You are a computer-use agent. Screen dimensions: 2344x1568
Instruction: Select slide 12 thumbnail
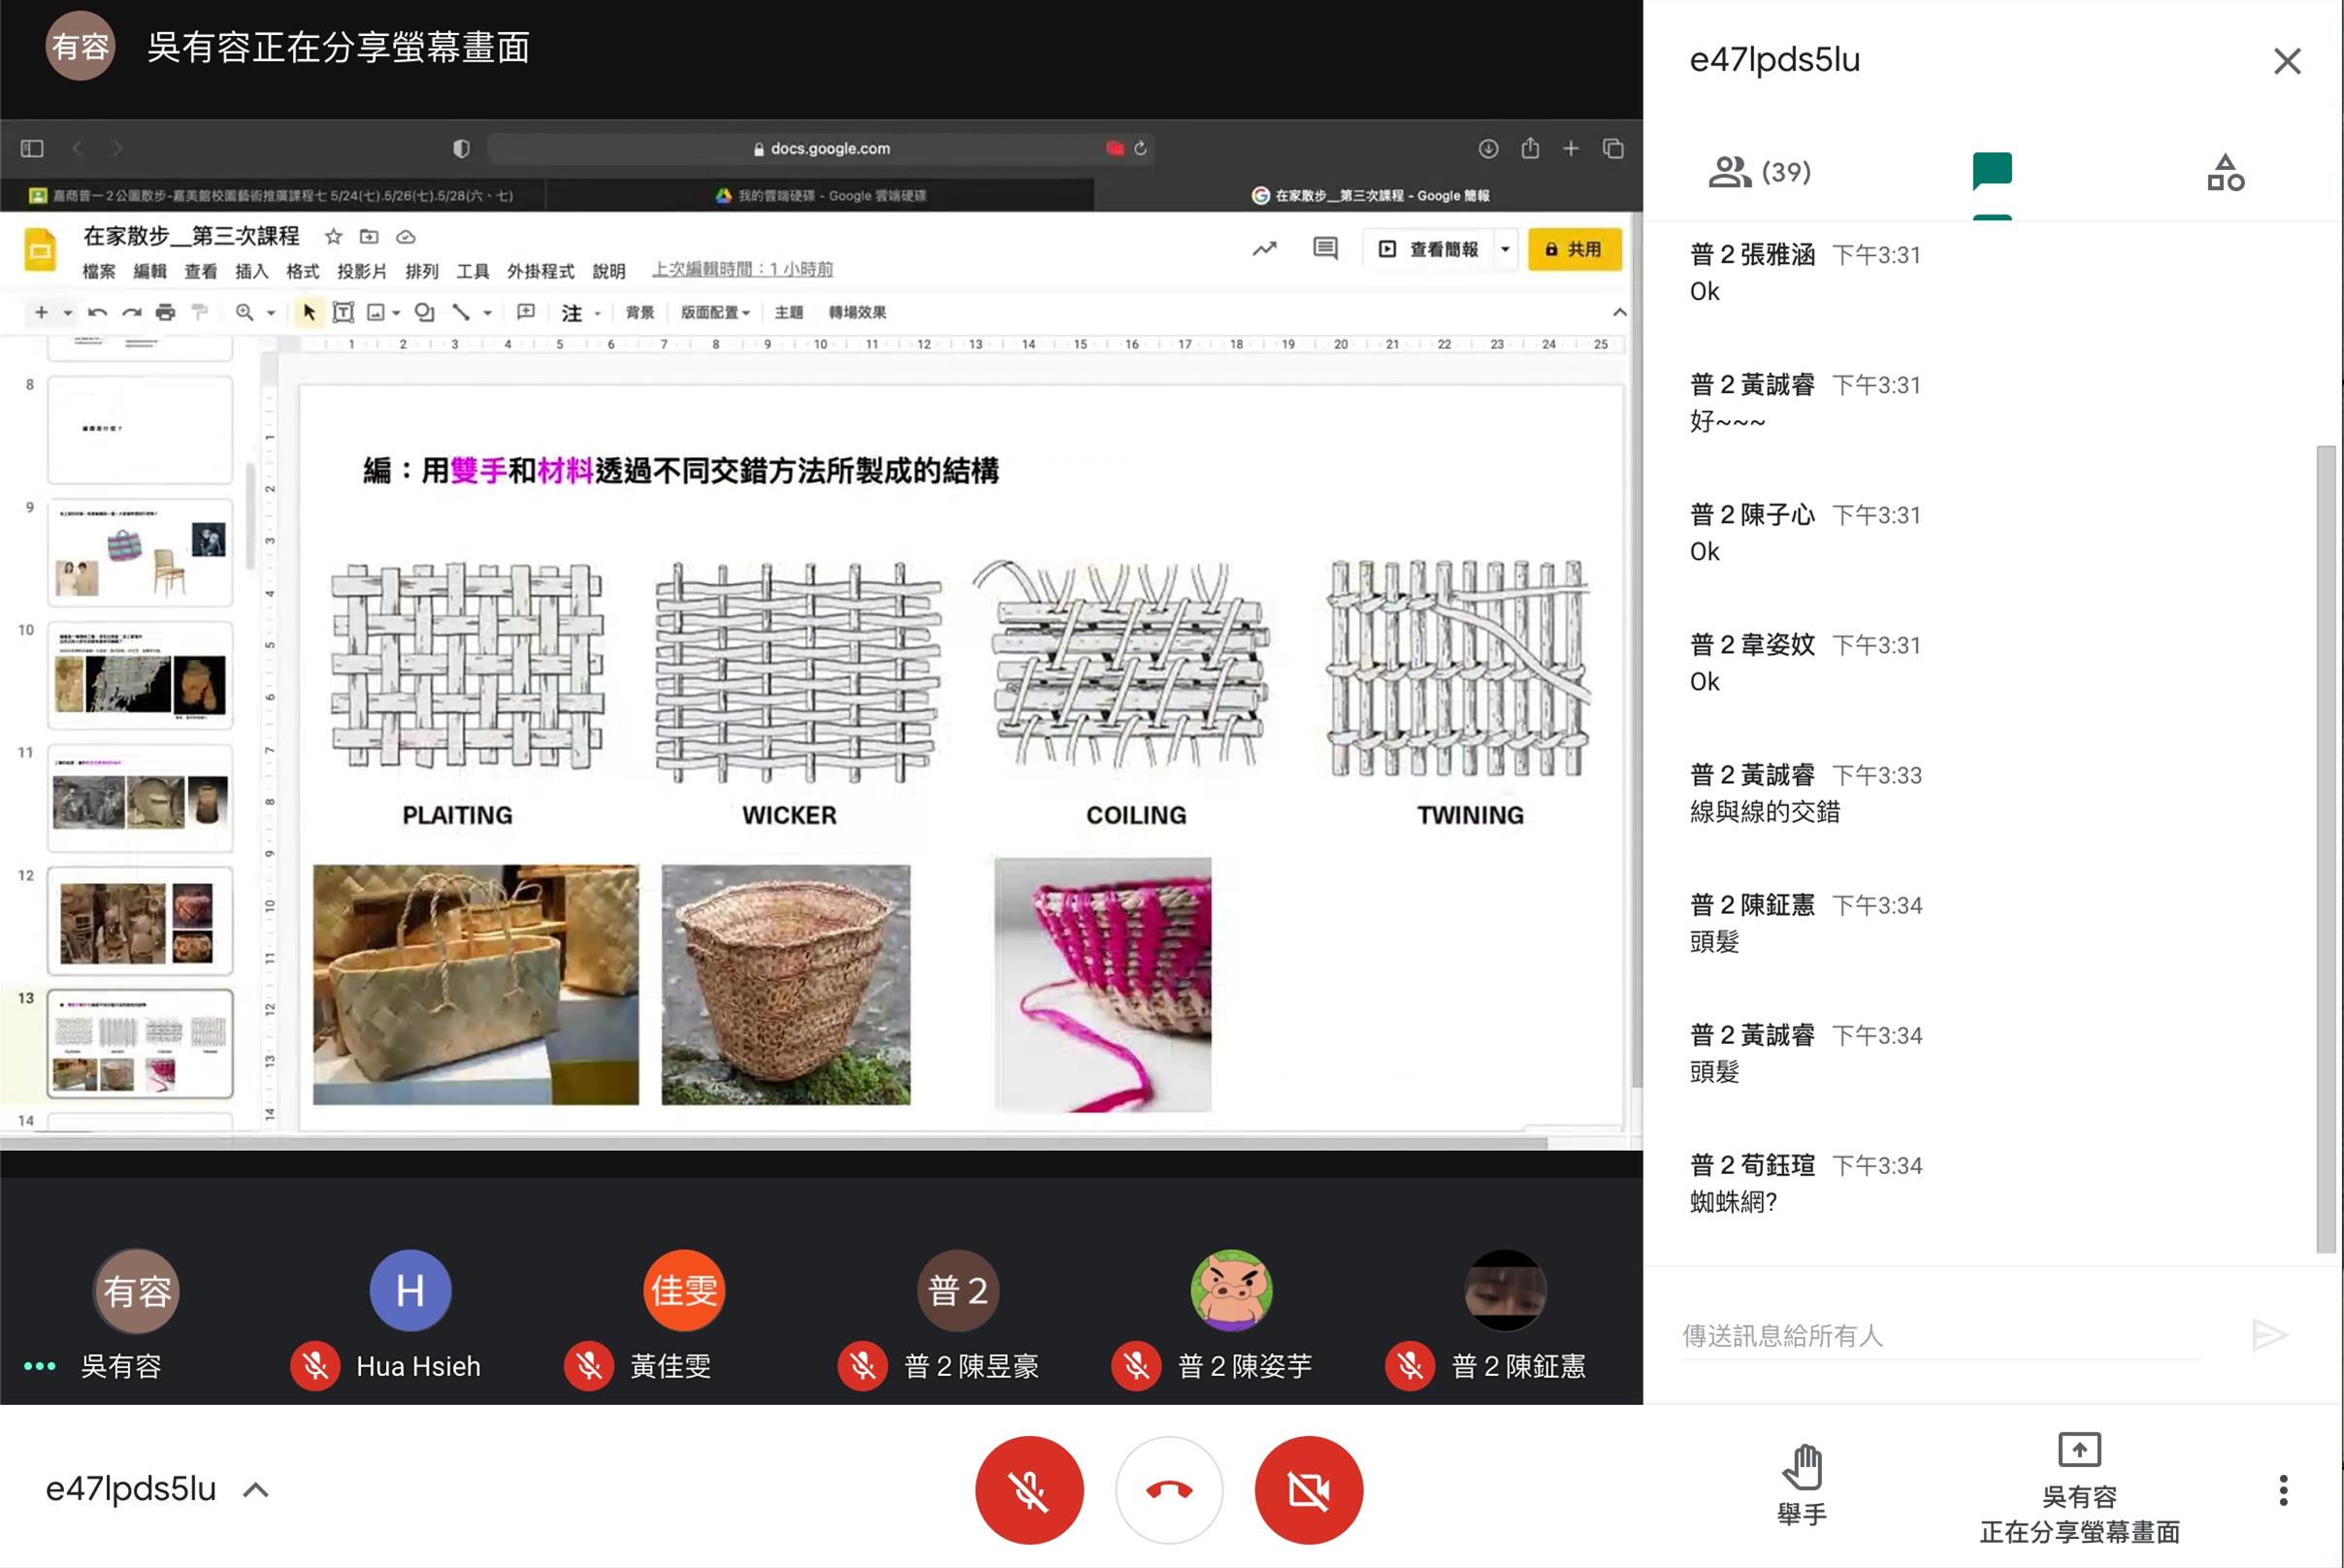coord(140,921)
